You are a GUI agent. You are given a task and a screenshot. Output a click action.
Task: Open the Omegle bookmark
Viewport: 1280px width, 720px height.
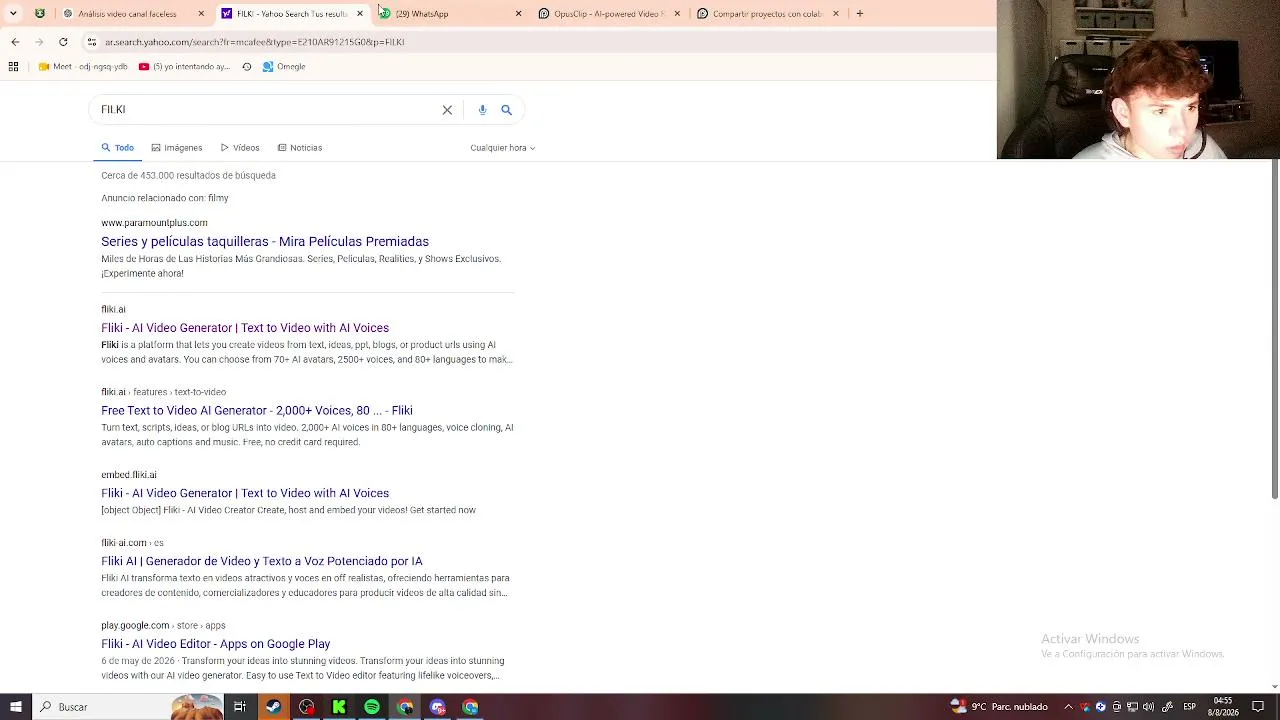[284, 67]
